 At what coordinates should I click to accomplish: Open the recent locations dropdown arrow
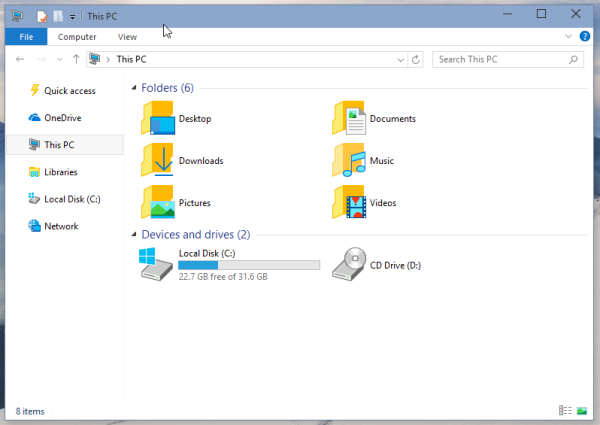pyautogui.click(x=59, y=60)
